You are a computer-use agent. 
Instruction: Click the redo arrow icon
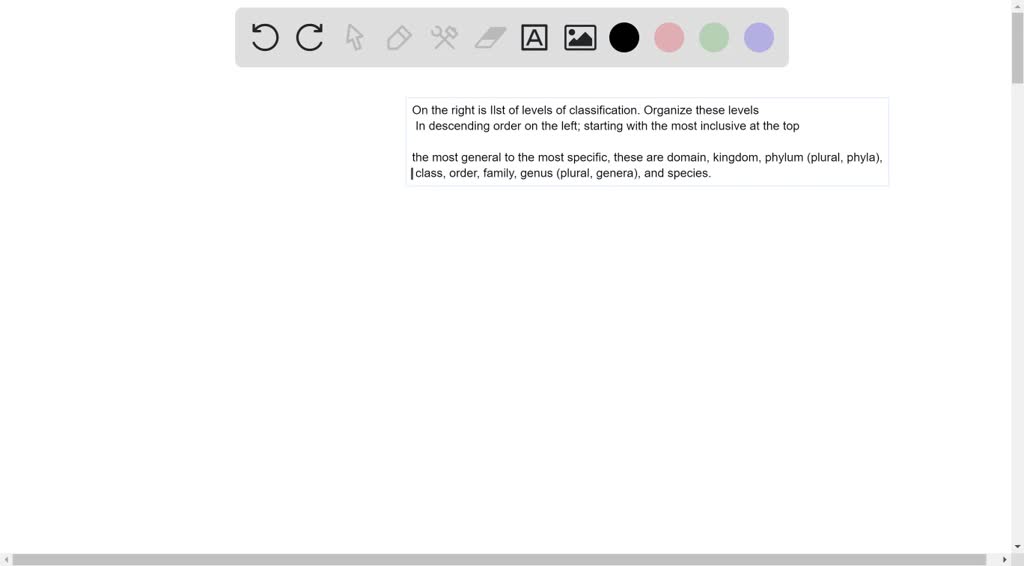[x=310, y=37]
